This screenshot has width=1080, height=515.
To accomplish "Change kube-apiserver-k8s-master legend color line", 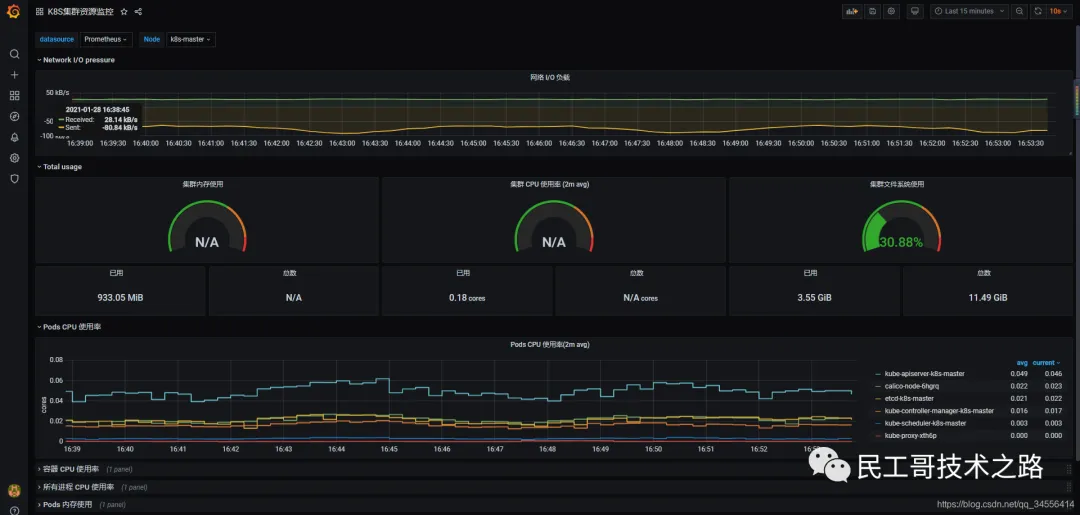I will point(878,374).
